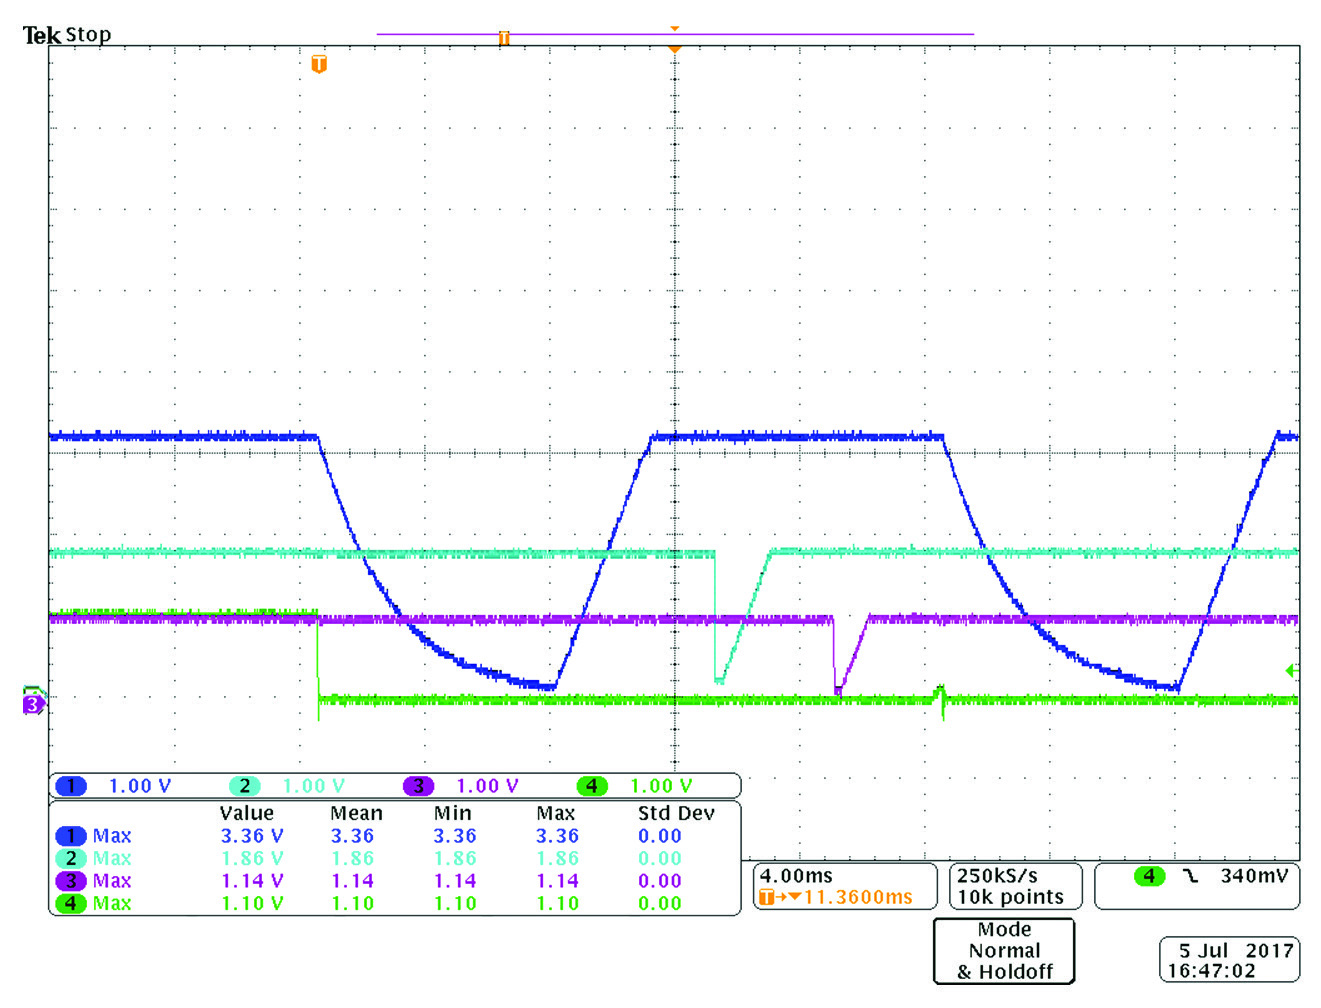
Task: Select the Channel 1 badge icon
Action: click(70, 786)
